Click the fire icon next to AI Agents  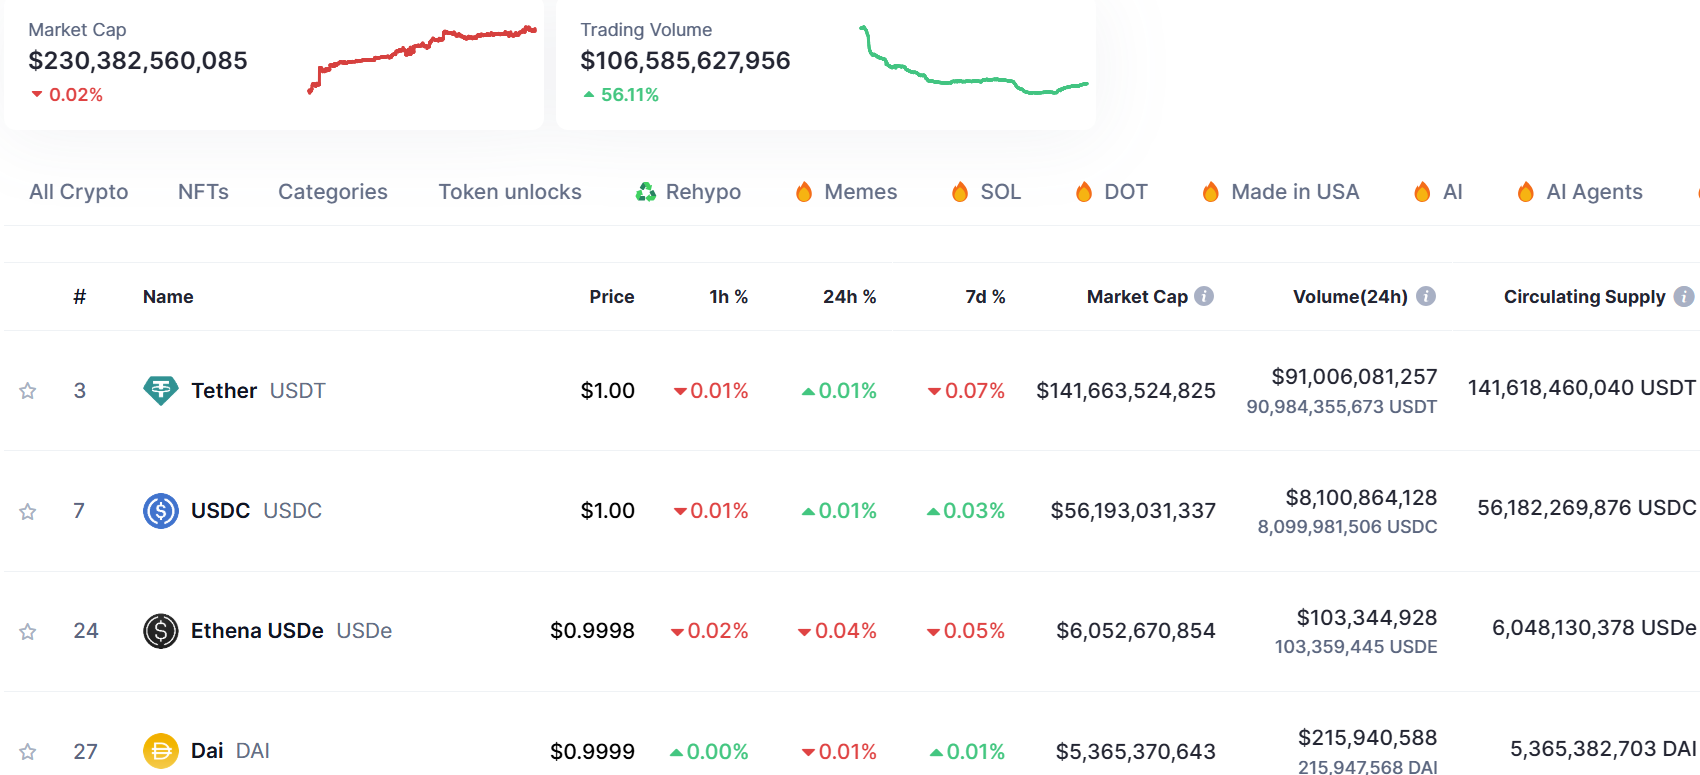click(x=1527, y=191)
